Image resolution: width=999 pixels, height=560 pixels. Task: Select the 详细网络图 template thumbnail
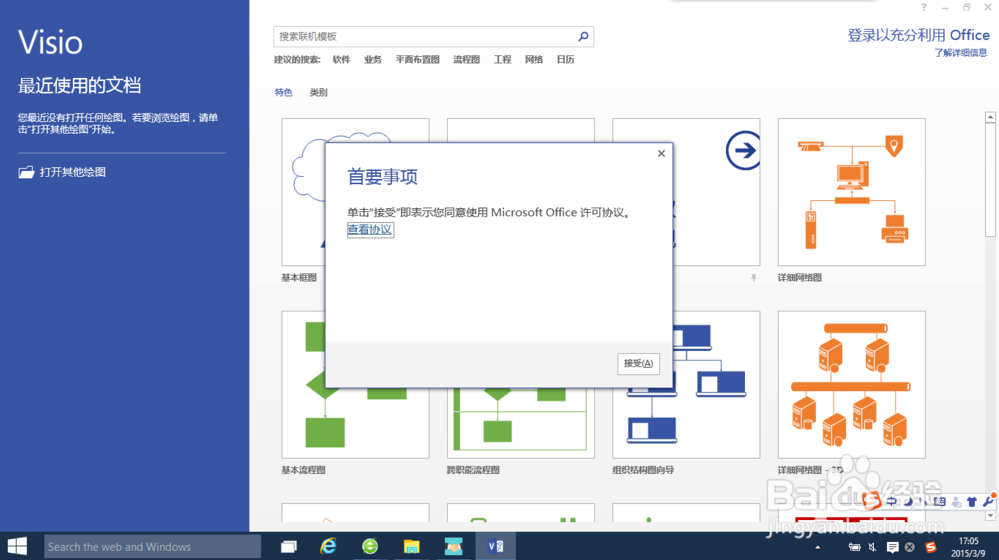point(851,192)
